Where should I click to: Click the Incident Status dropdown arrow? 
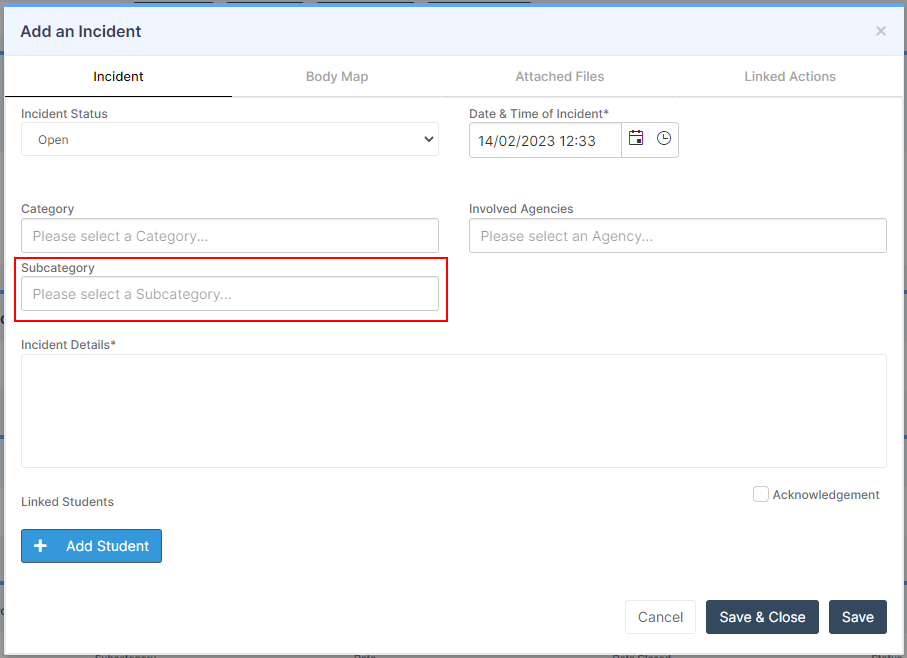(429, 139)
